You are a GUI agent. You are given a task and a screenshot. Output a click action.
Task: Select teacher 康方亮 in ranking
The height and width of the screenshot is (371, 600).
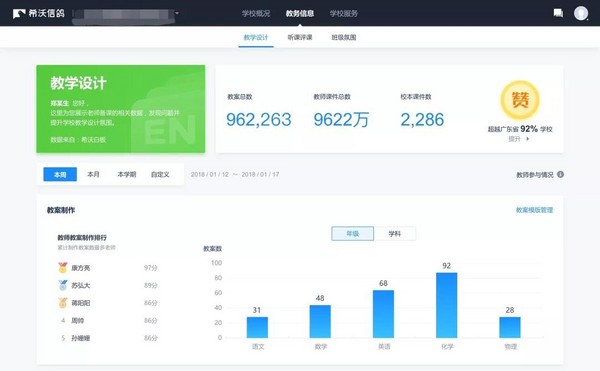[81, 268]
